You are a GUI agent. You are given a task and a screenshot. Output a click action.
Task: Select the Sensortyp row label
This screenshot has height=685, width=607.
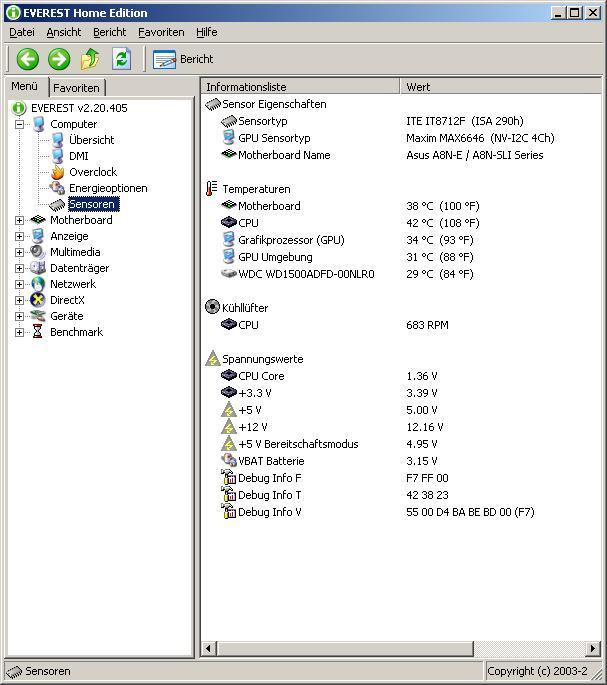click(263, 121)
